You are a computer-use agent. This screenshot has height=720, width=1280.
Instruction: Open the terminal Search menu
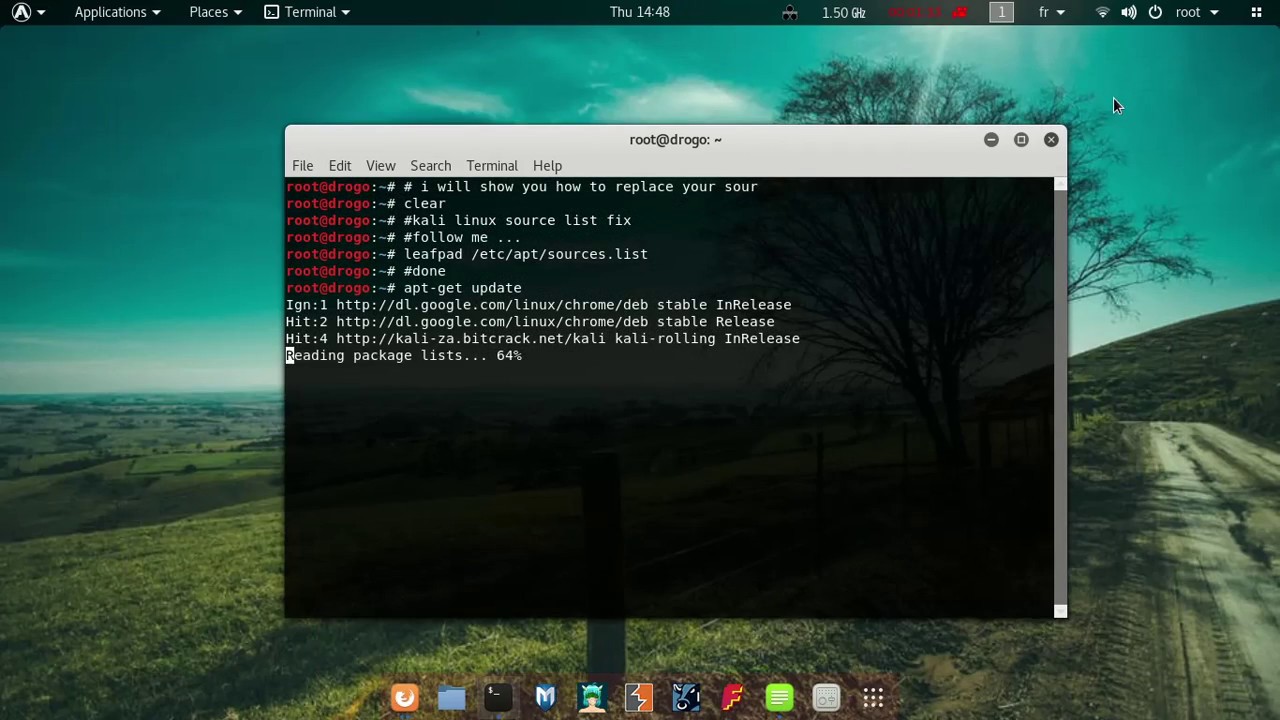click(x=430, y=166)
